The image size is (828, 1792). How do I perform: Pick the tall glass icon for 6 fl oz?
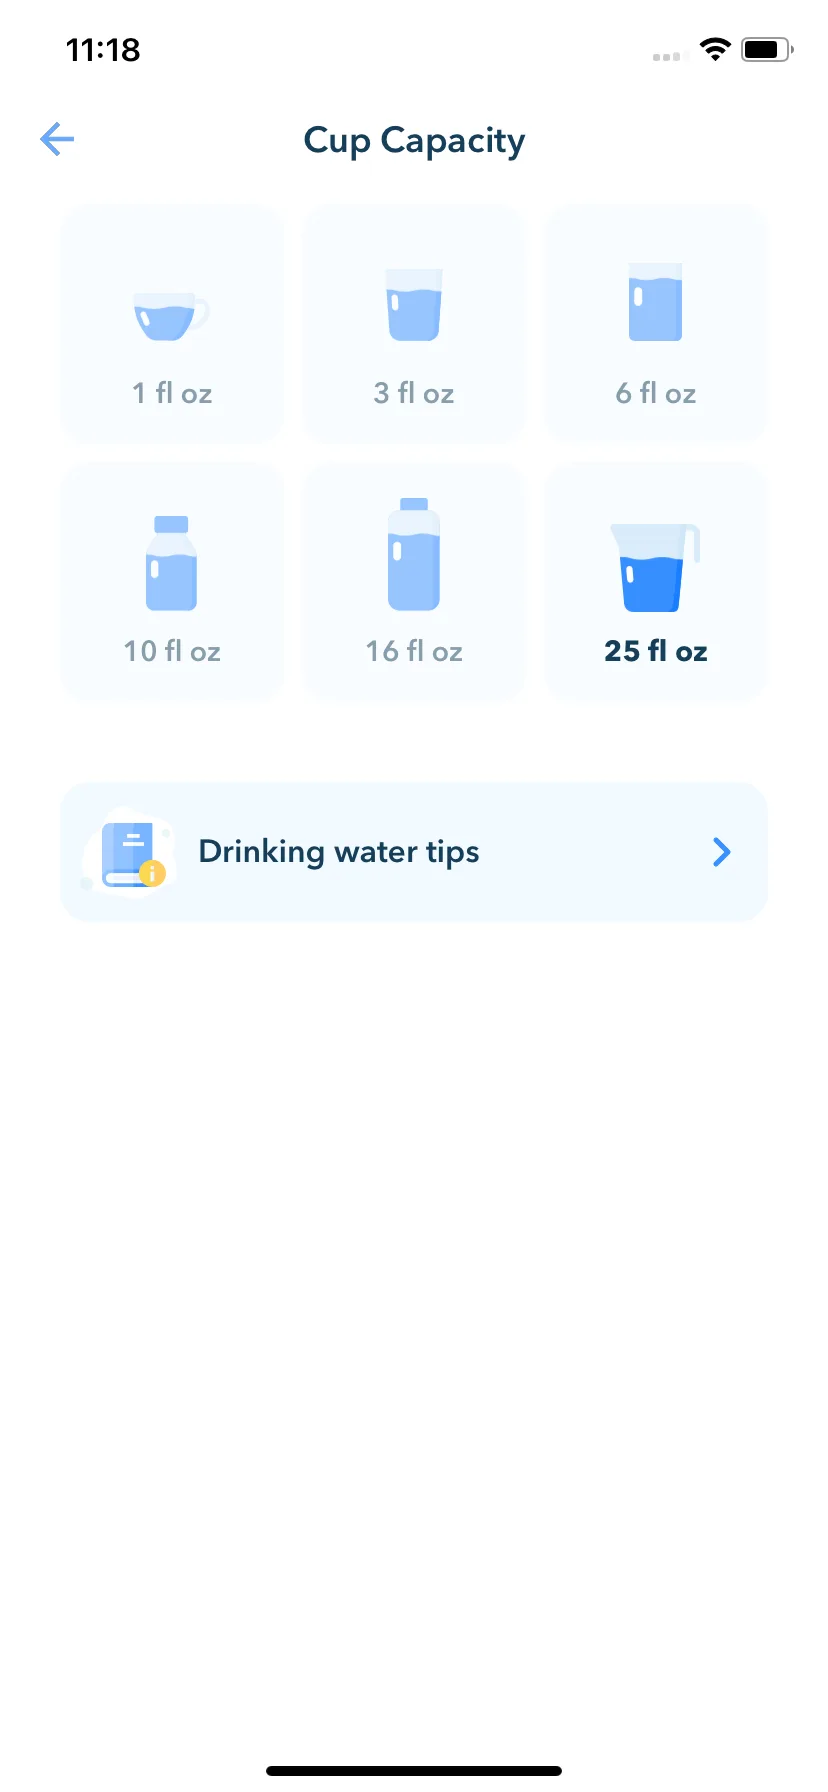(656, 302)
